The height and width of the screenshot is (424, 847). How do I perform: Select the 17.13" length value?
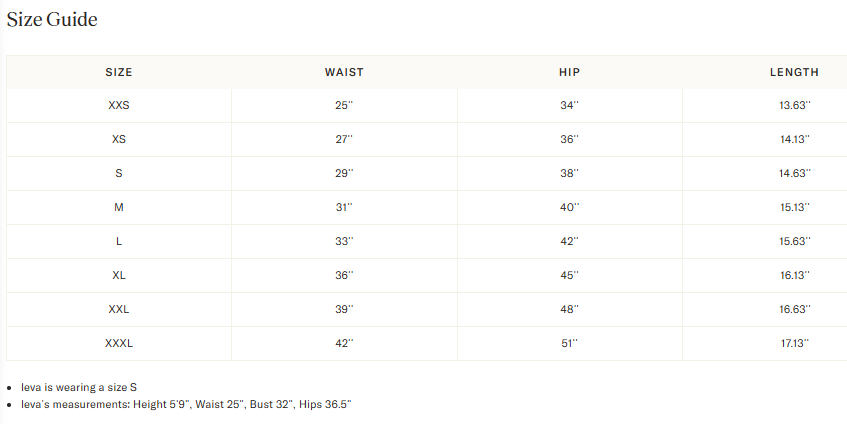tap(794, 343)
